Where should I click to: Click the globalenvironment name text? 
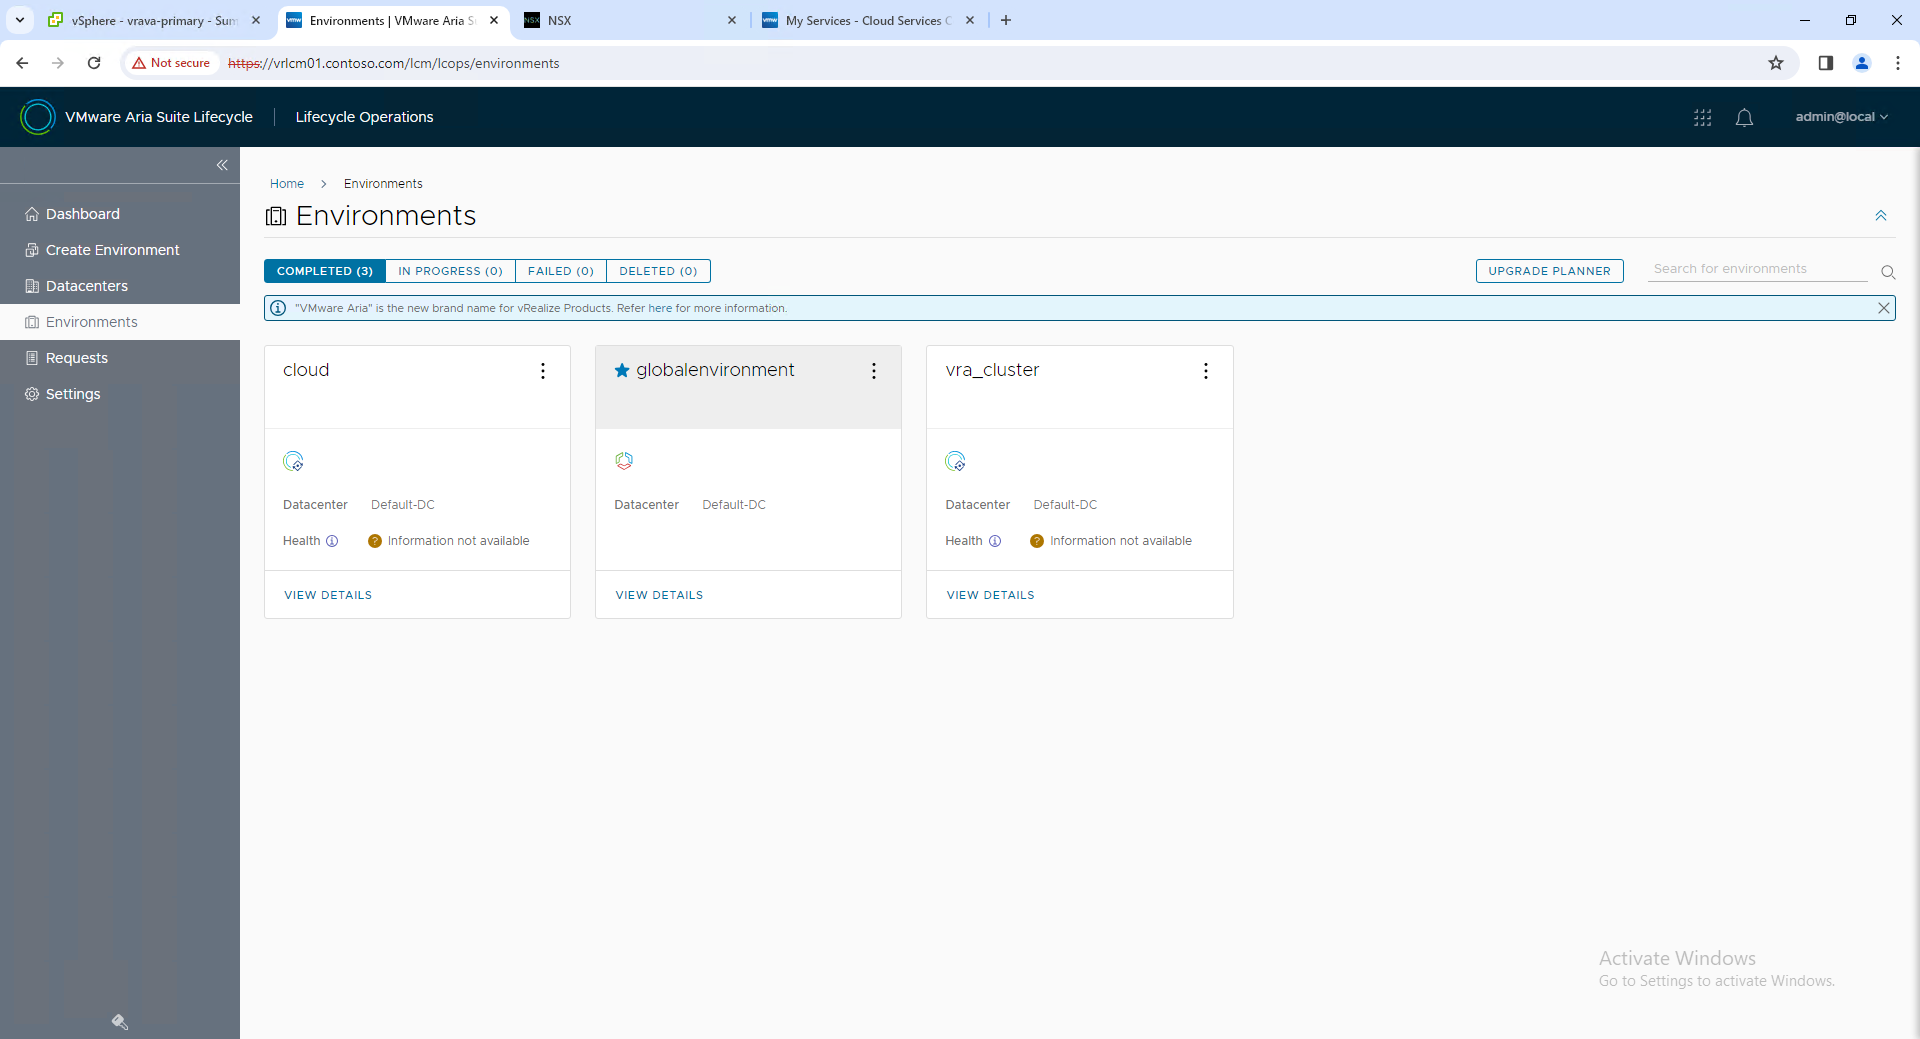pyautogui.click(x=715, y=370)
